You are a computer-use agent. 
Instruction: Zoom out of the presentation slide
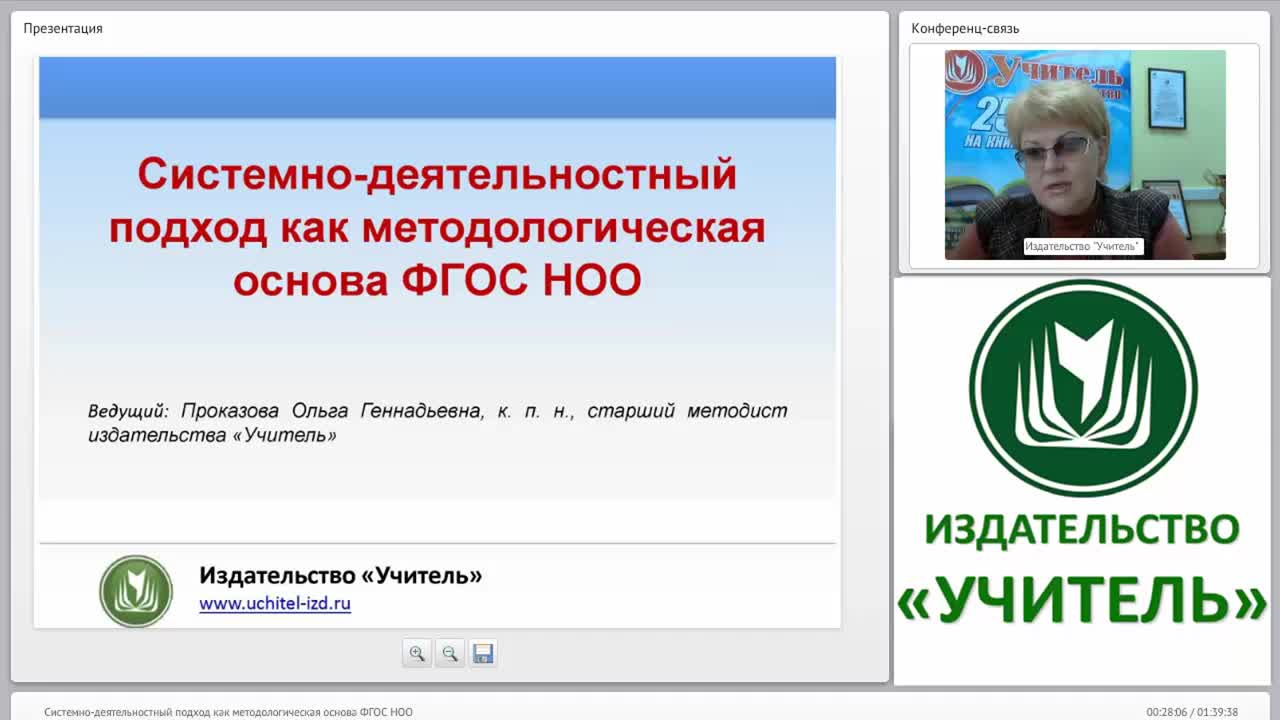(x=450, y=654)
